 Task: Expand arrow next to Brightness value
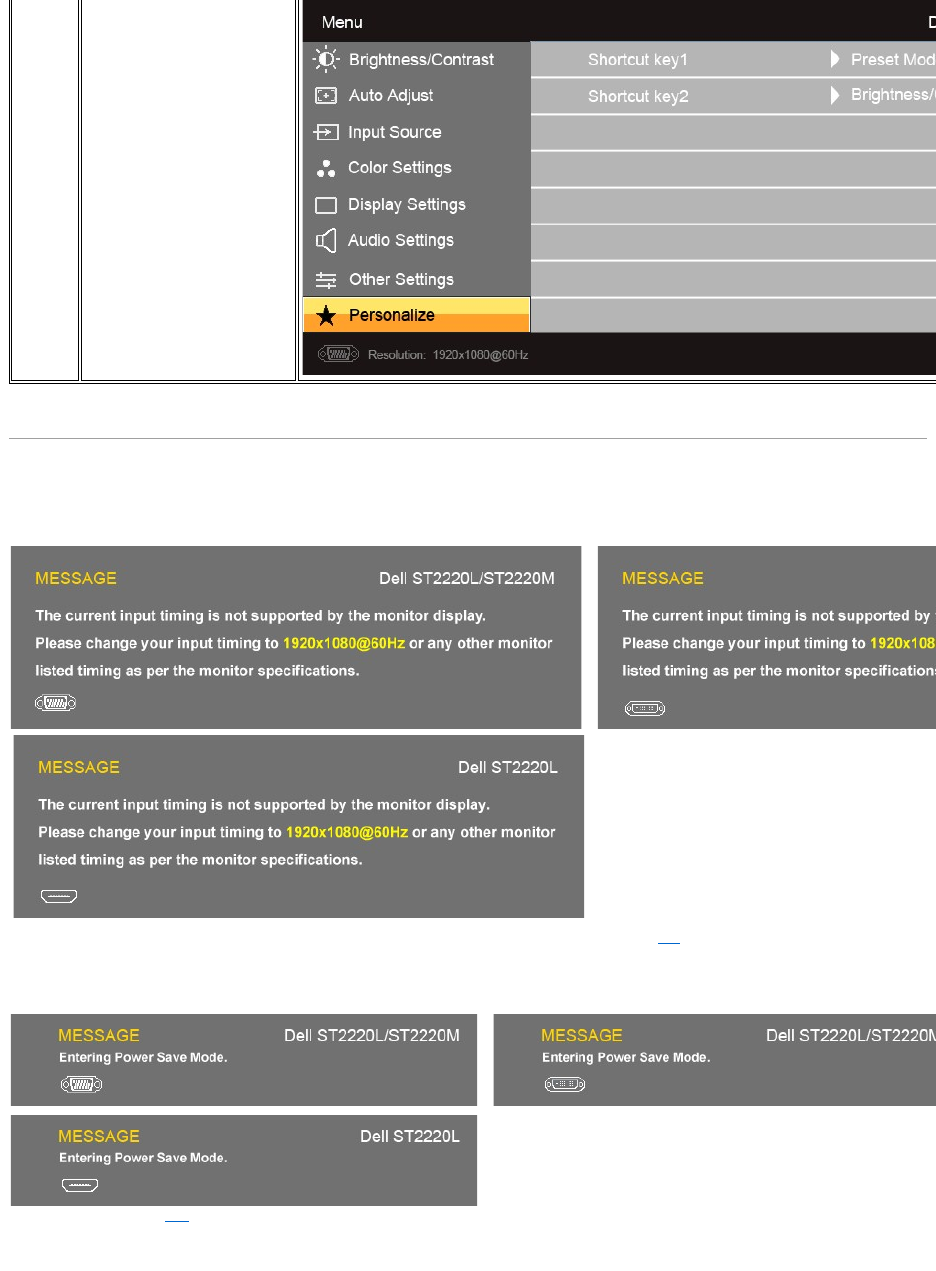pos(835,96)
